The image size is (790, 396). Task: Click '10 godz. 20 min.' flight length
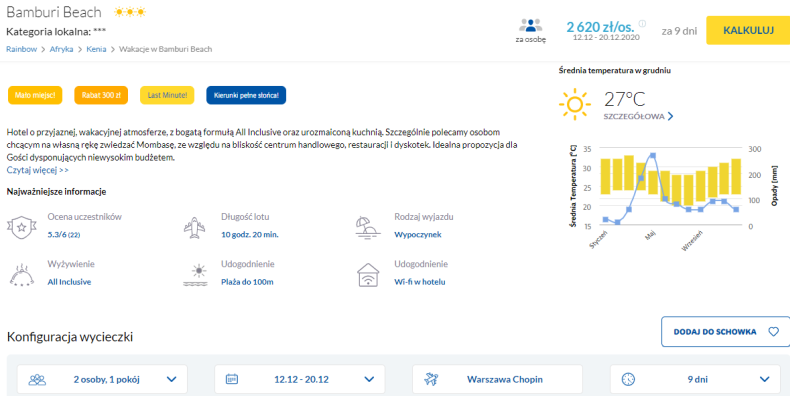click(x=249, y=234)
